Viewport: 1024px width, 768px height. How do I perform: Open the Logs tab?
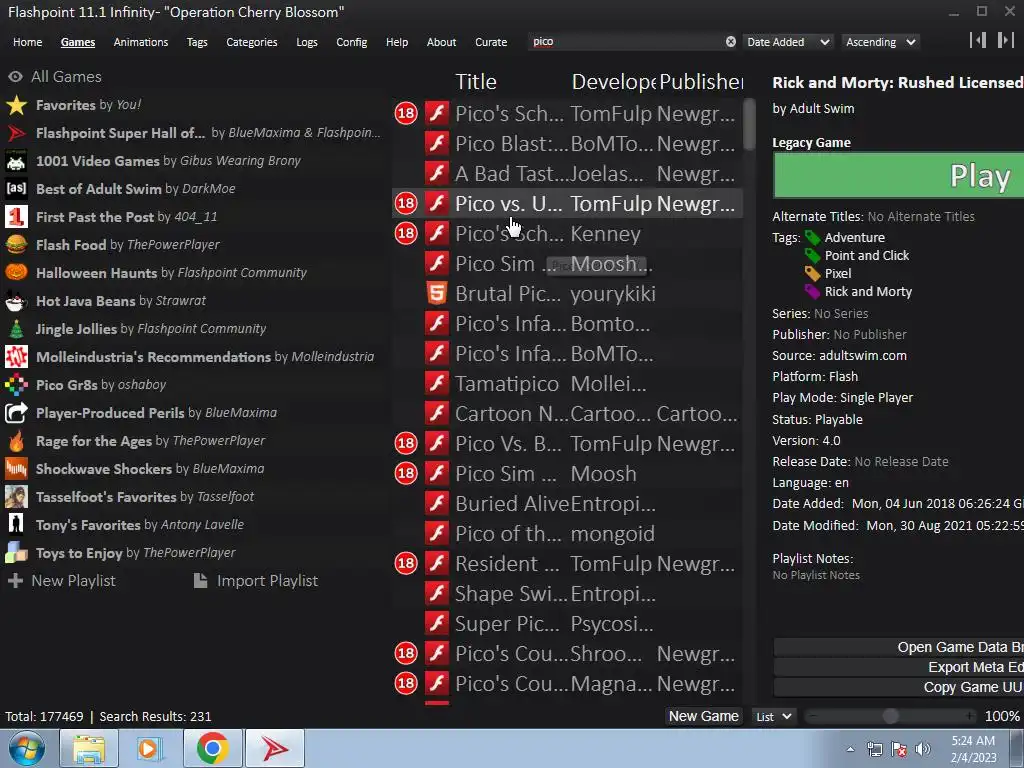(307, 42)
